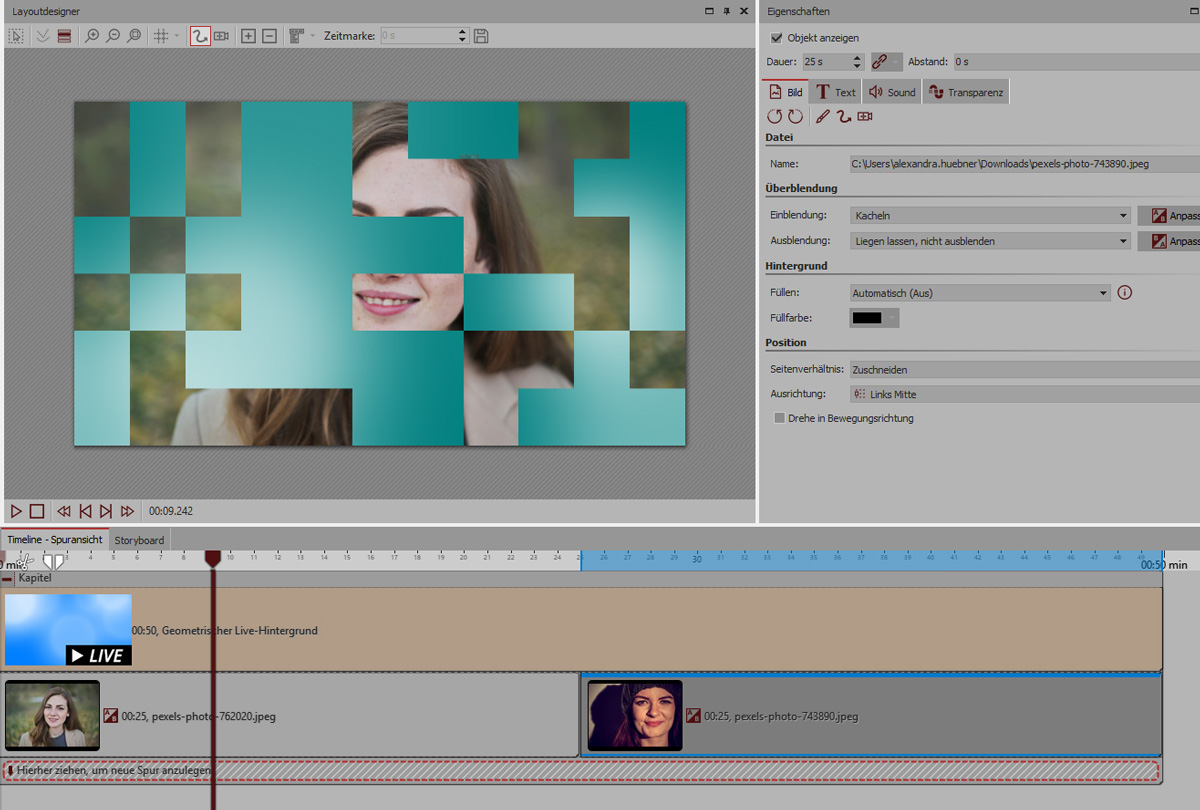Image resolution: width=1200 pixels, height=810 pixels.
Task: Toggle the grid display icon
Action: pyautogui.click(x=160, y=36)
